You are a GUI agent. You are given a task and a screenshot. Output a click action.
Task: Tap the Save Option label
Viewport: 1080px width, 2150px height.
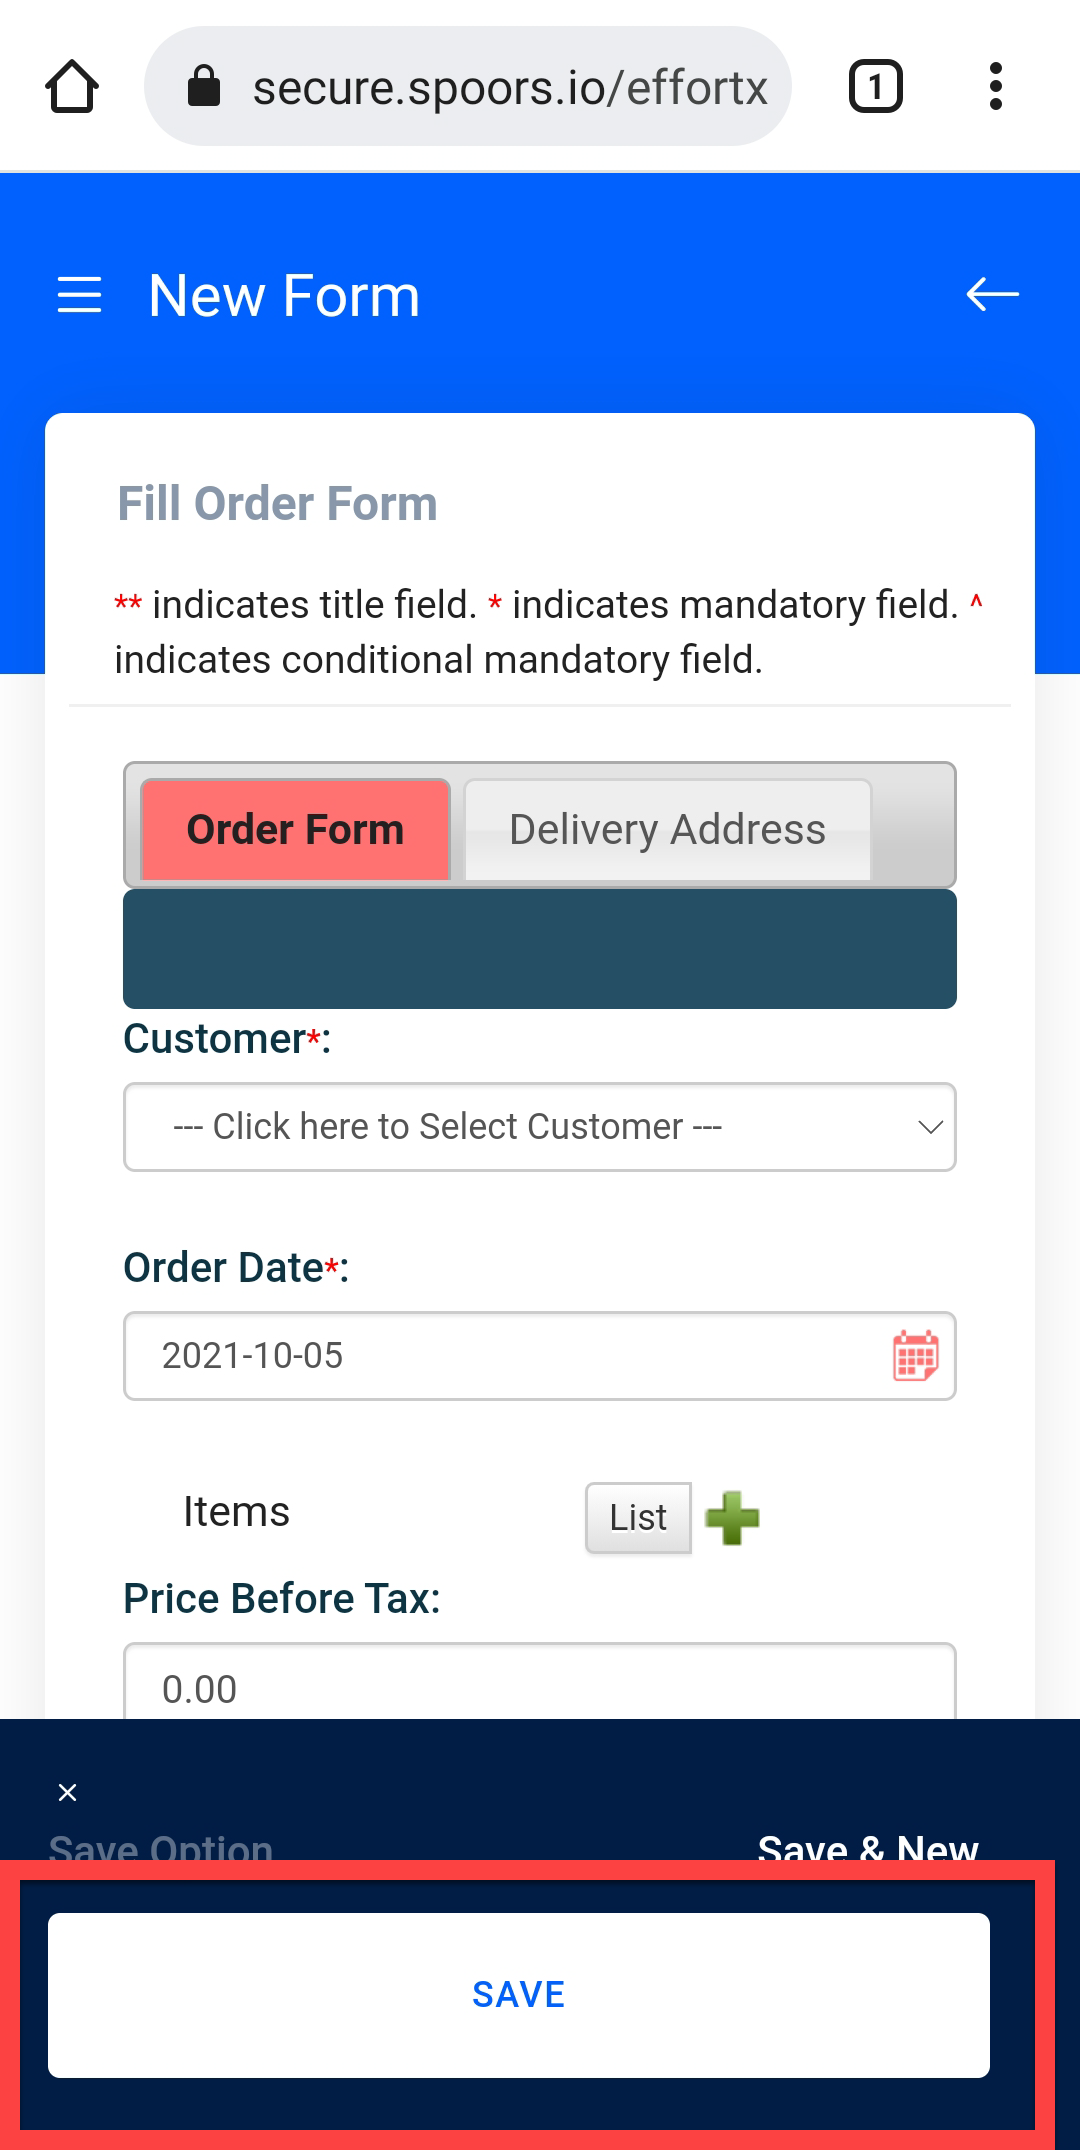point(161,1846)
